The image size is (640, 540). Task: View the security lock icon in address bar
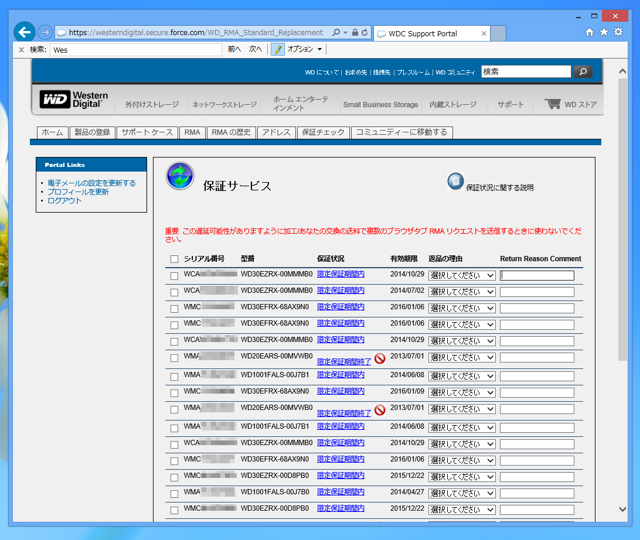click(355, 32)
